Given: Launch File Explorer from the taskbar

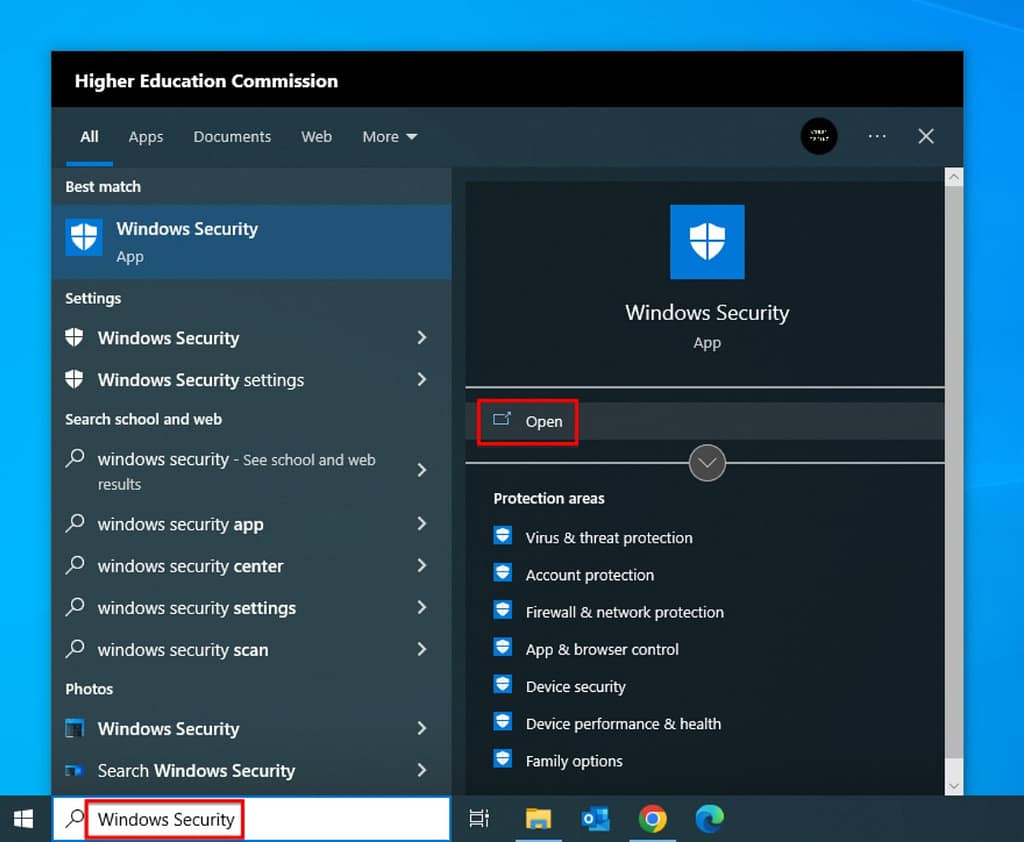Looking at the screenshot, I should pyautogui.click(x=538, y=818).
